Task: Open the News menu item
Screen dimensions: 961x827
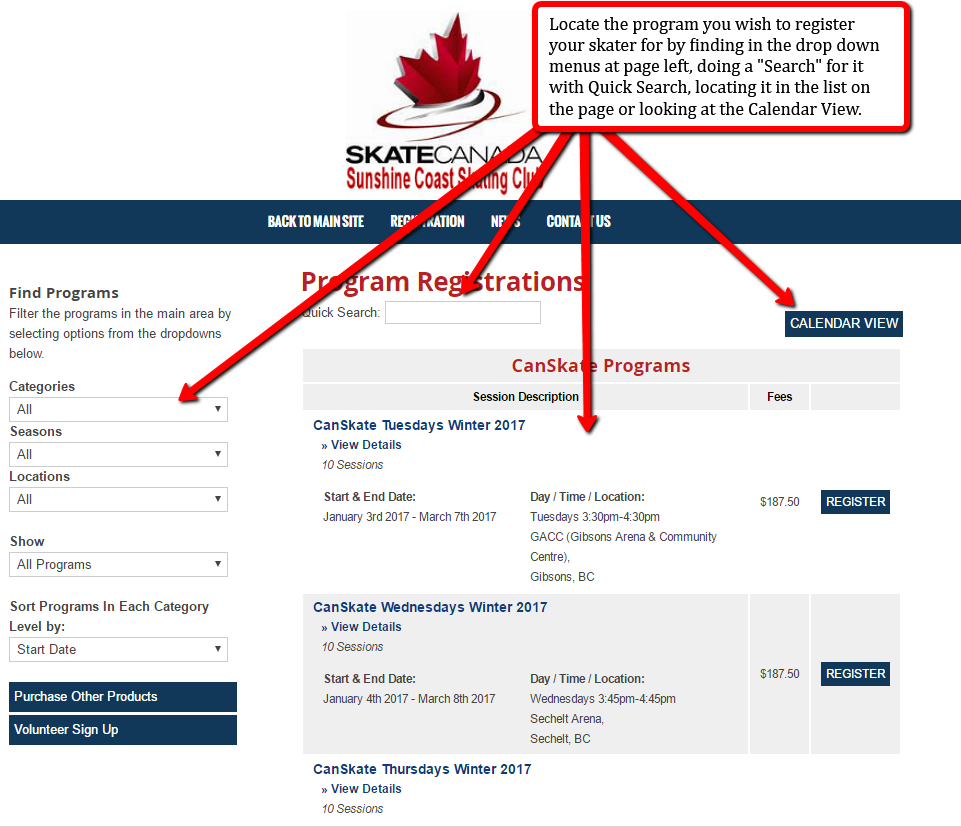Action: [506, 221]
